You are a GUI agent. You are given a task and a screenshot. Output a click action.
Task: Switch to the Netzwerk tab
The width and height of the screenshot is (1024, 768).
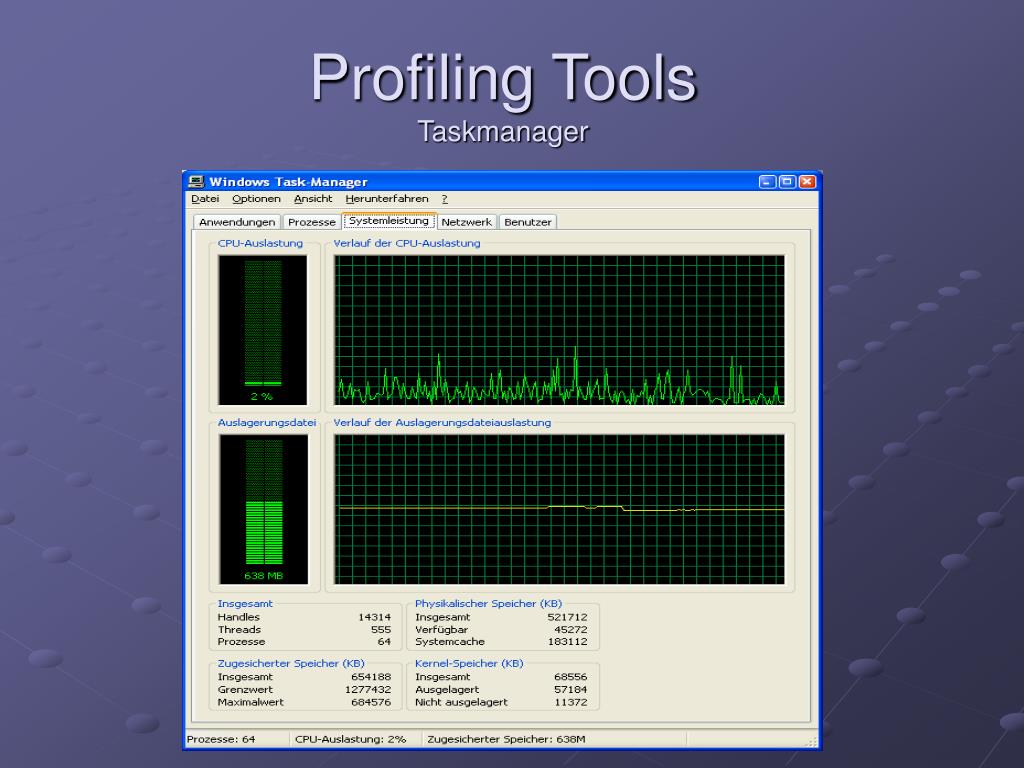[466, 222]
